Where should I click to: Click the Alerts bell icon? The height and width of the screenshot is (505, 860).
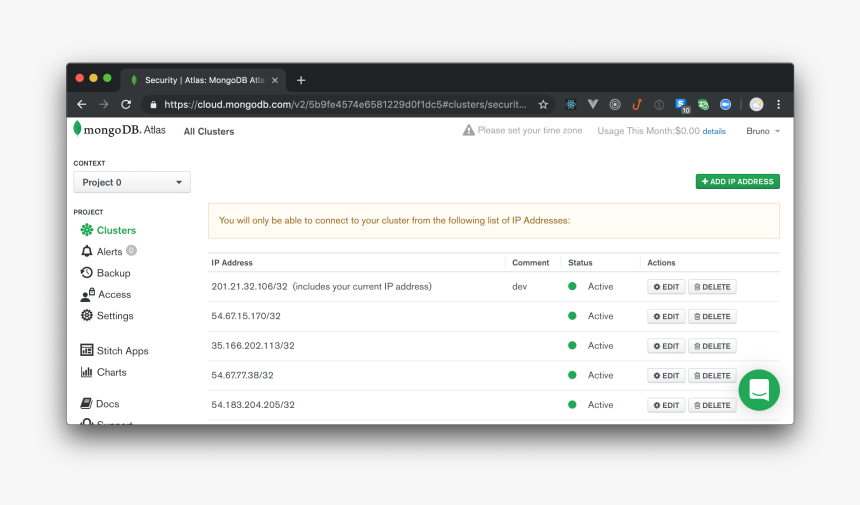point(87,251)
